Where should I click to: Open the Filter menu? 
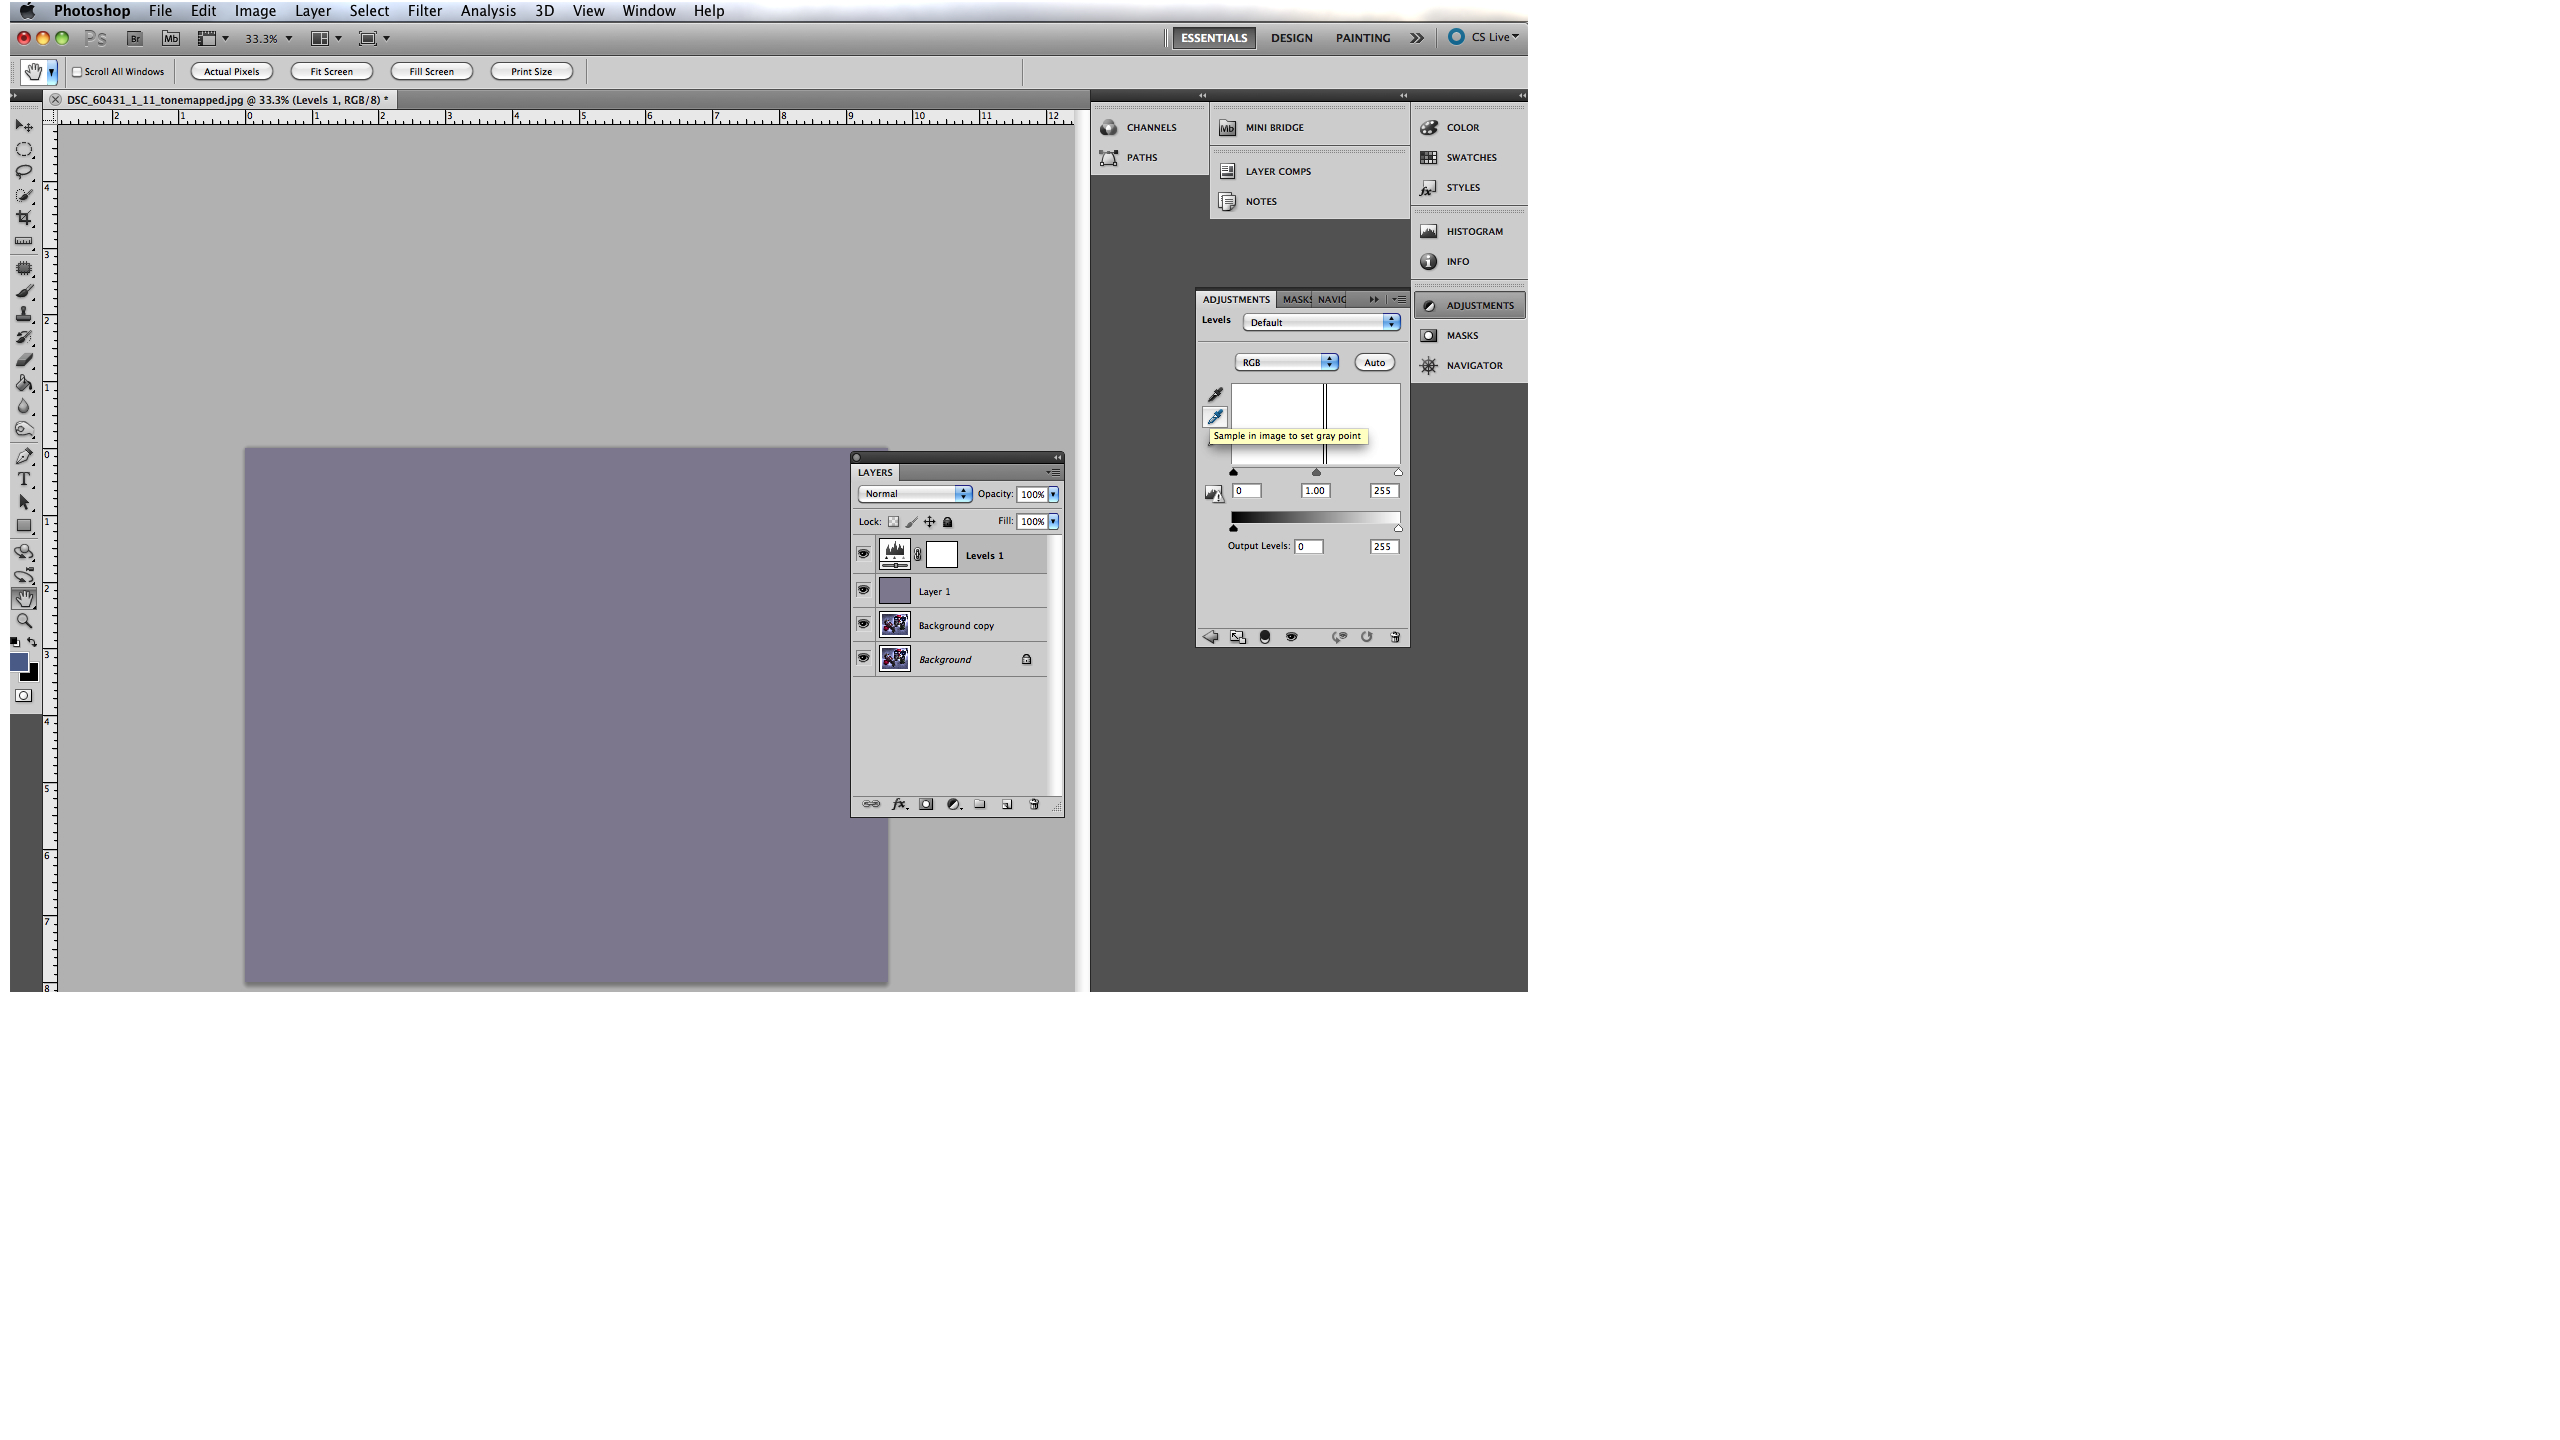point(424,11)
